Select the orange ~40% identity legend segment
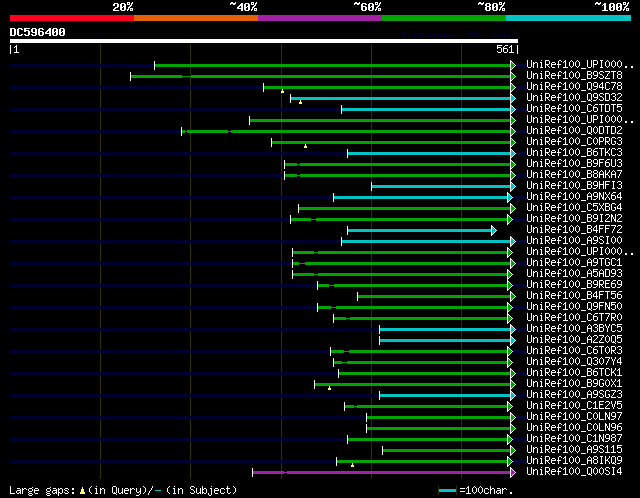640x498 pixels. [x=196, y=18]
